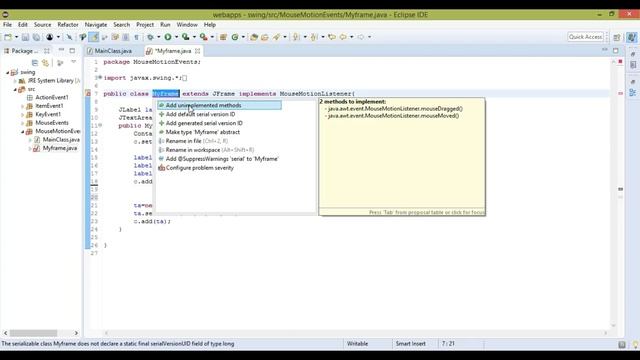Click the Forward navigation arrow icon
Viewport: 640px width, 360px height.
pyautogui.click(x=361, y=37)
